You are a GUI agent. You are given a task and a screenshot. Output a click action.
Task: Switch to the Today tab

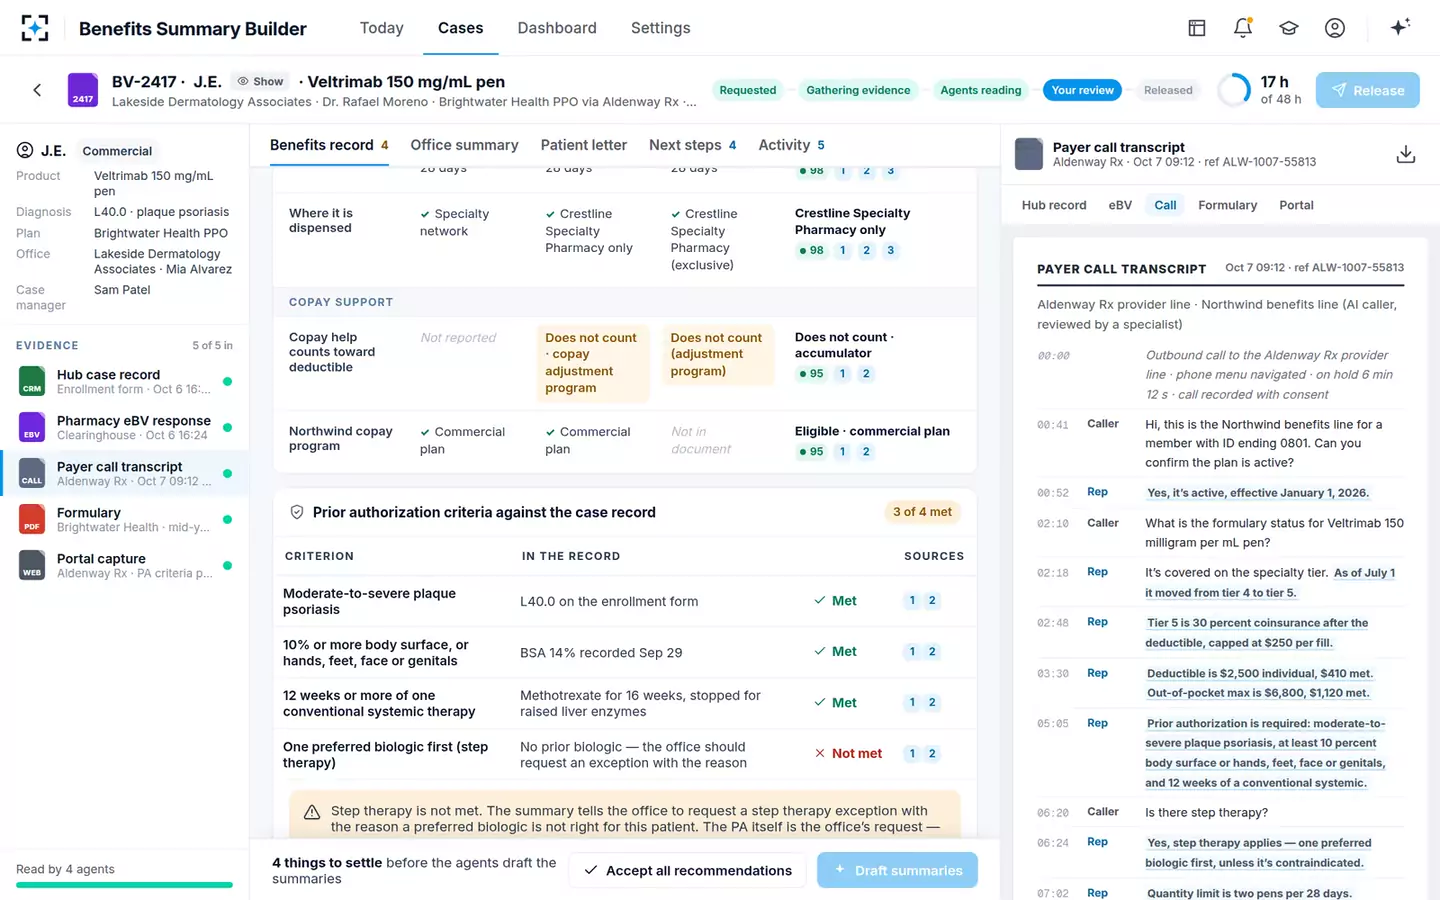[x=382, y=28]
